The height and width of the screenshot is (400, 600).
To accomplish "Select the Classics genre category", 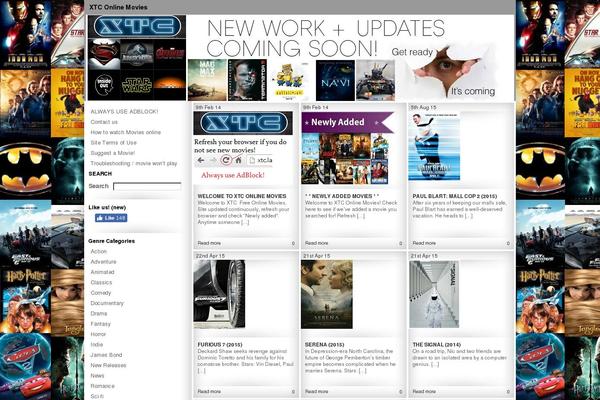I will (x=101, y=282).
